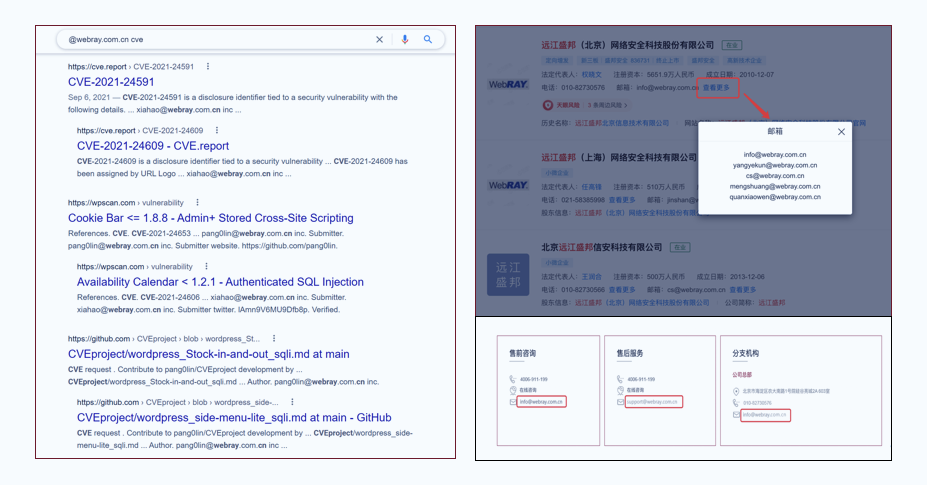
Task: Open legal representative 任高锋 link
Action: (x=591, y=187)
